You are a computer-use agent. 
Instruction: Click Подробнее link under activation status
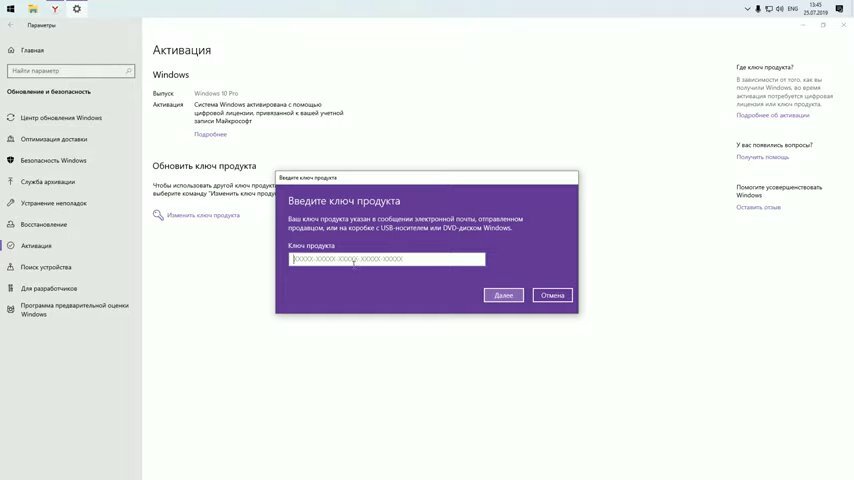(x=210, y=134)
